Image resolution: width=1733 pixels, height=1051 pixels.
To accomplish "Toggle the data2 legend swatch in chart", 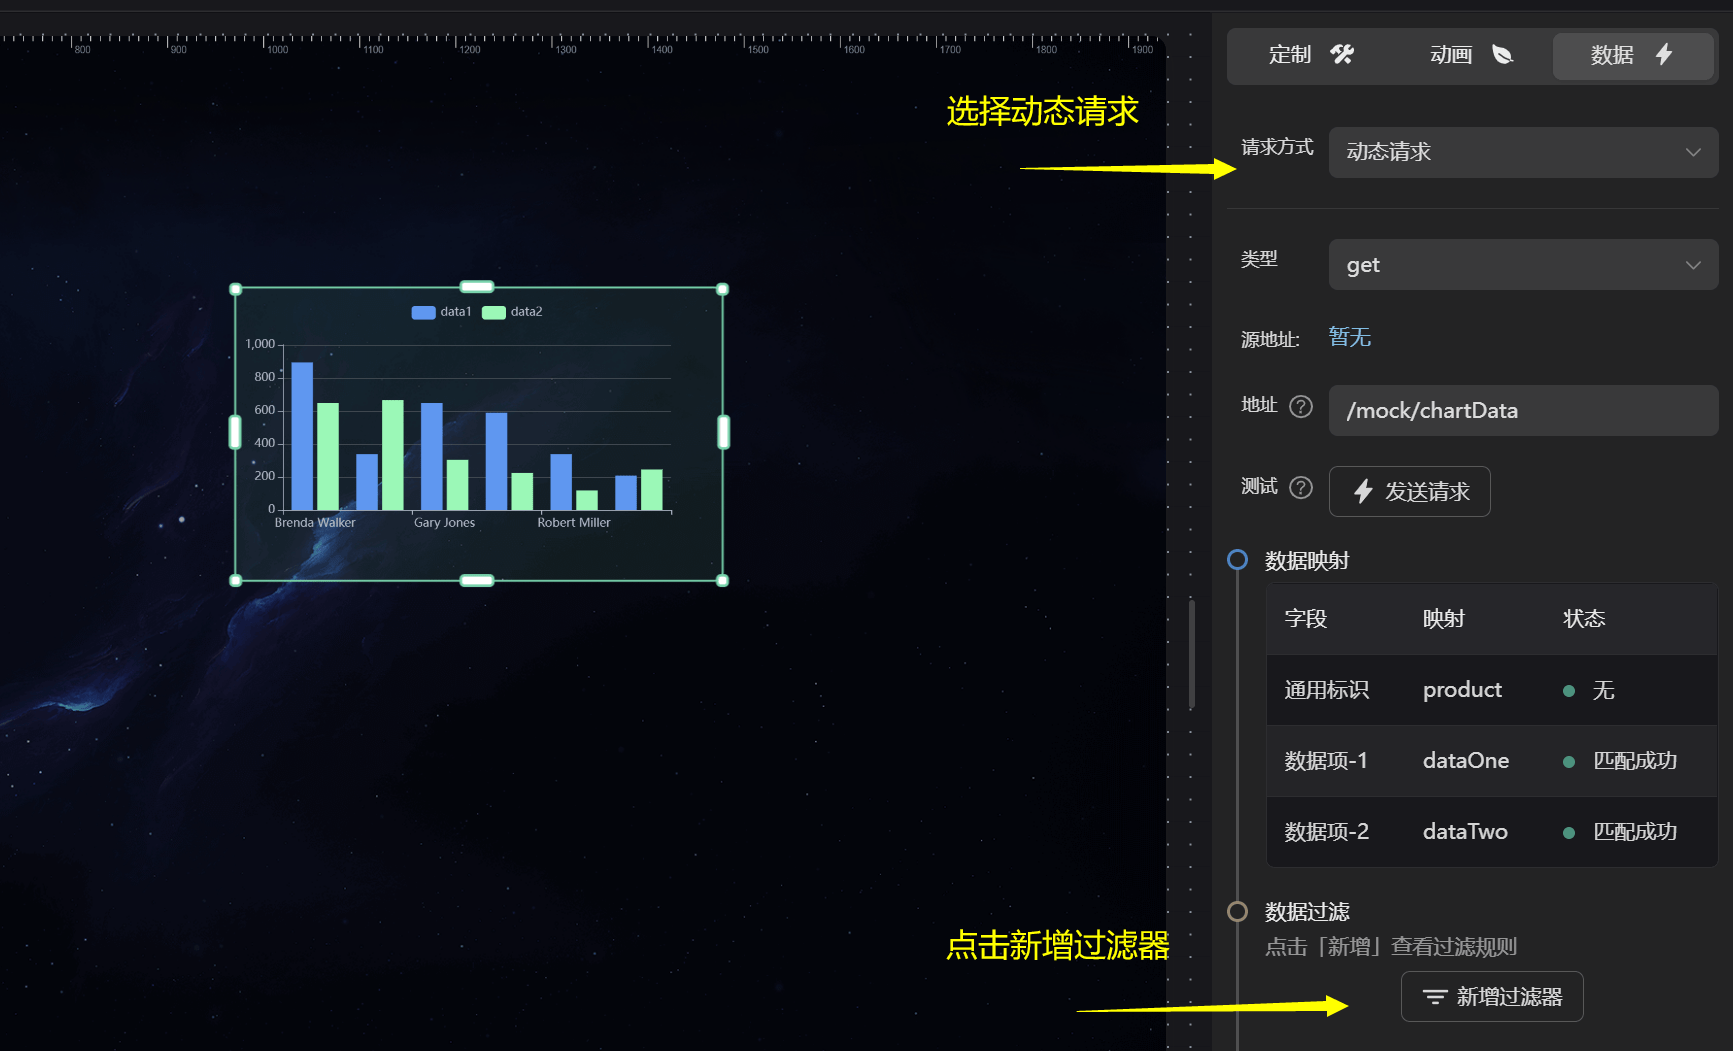I will [x=494, y=312].
